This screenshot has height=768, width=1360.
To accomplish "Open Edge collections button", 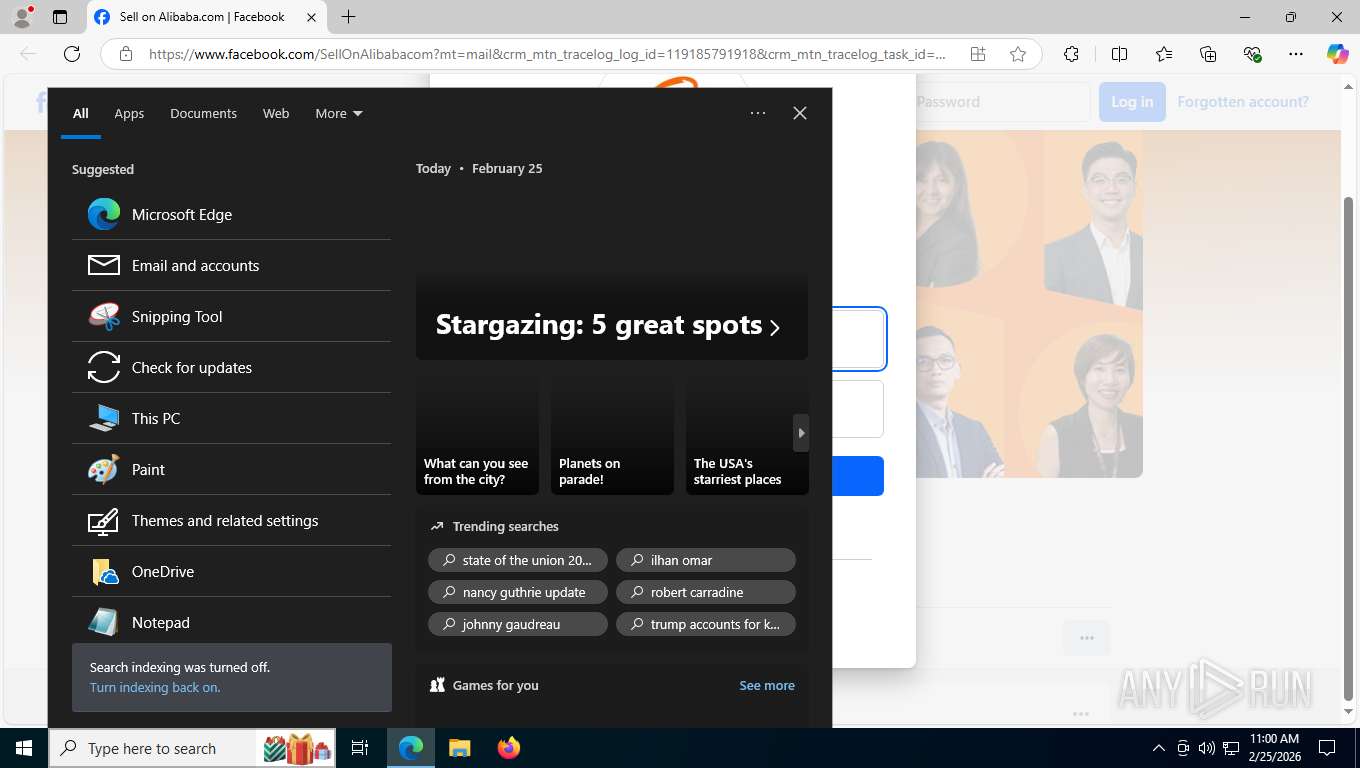I will (1208, 54).
